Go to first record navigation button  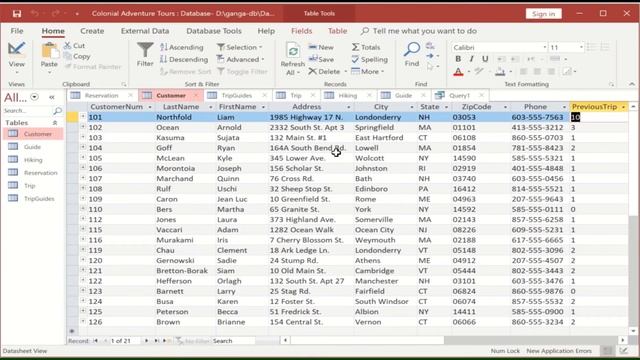[96, 340]
